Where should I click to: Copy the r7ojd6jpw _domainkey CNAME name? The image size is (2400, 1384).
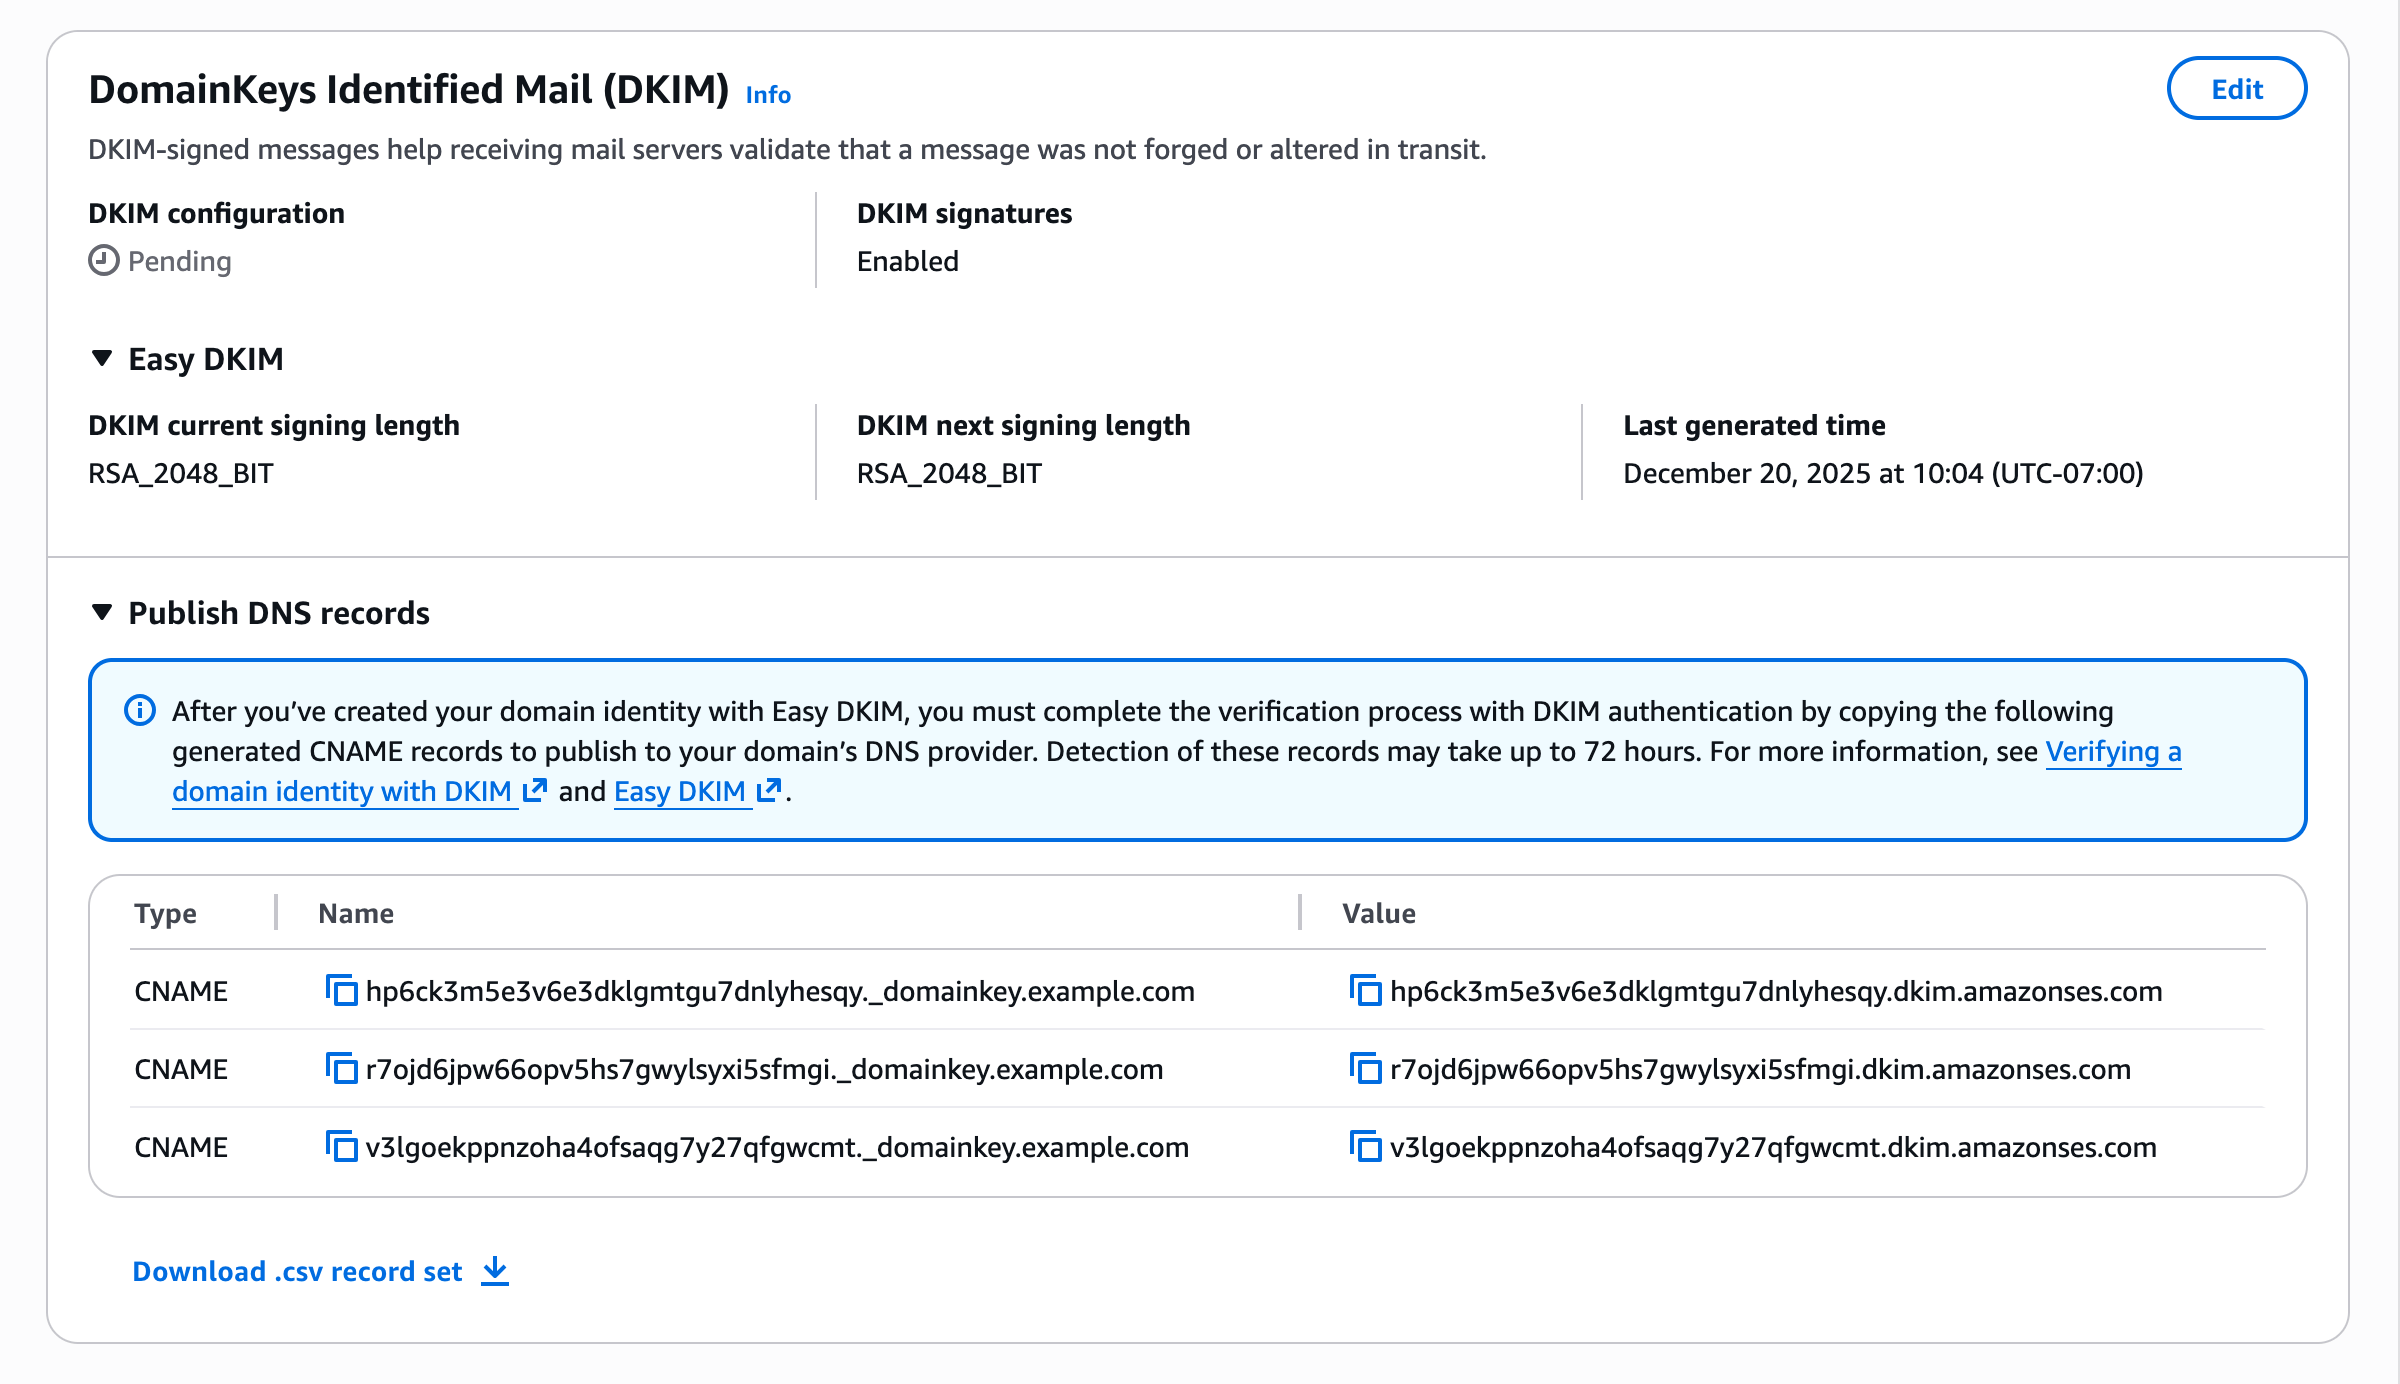pos(341,1069)
